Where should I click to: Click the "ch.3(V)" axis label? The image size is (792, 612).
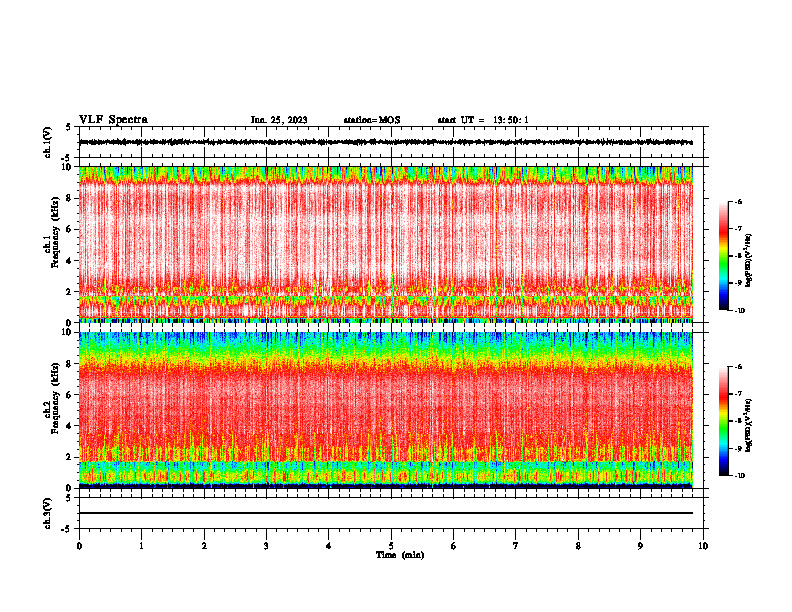[48, 513]
